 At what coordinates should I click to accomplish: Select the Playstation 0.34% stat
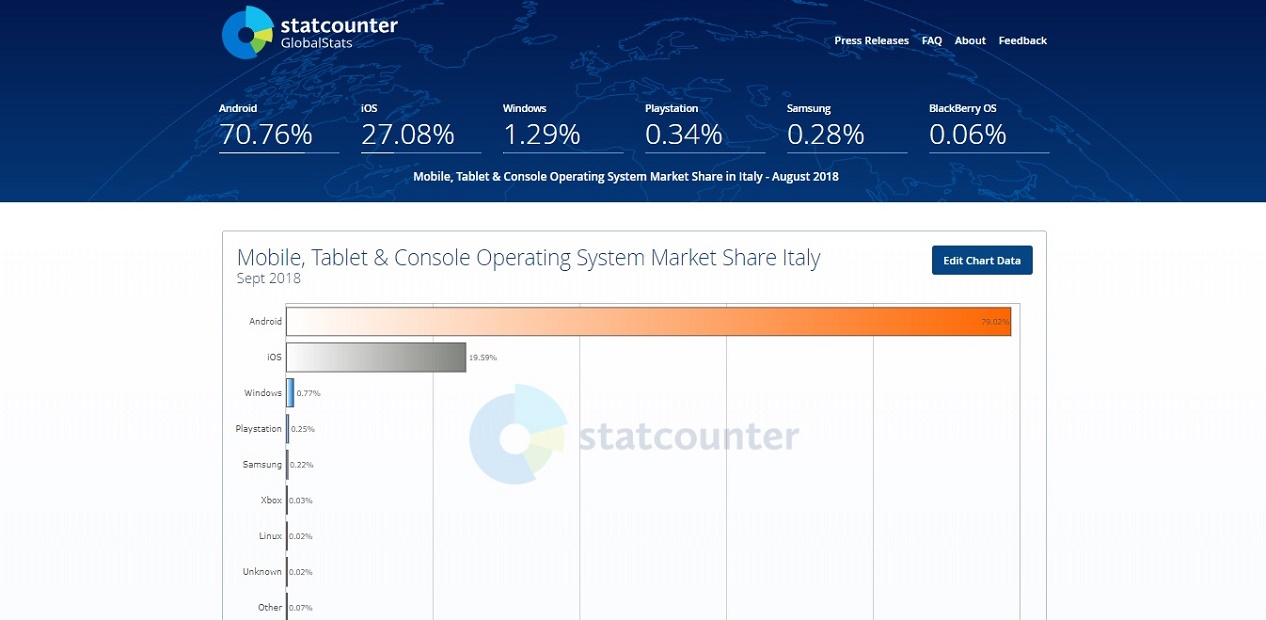click(705, 127)
